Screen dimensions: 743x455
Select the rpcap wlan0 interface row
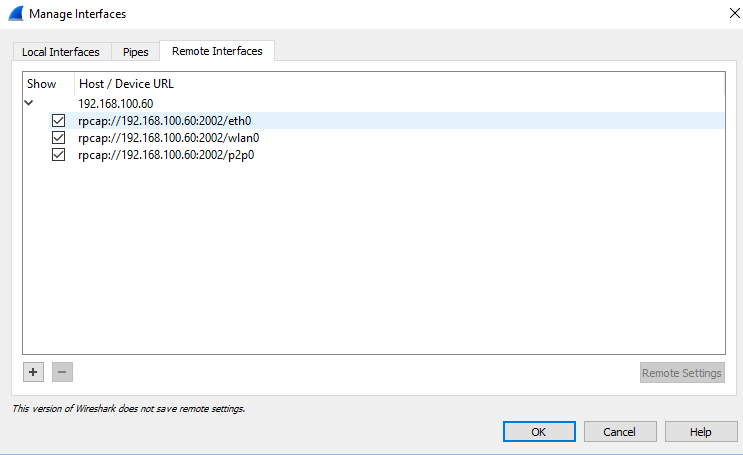click(169, 138)
